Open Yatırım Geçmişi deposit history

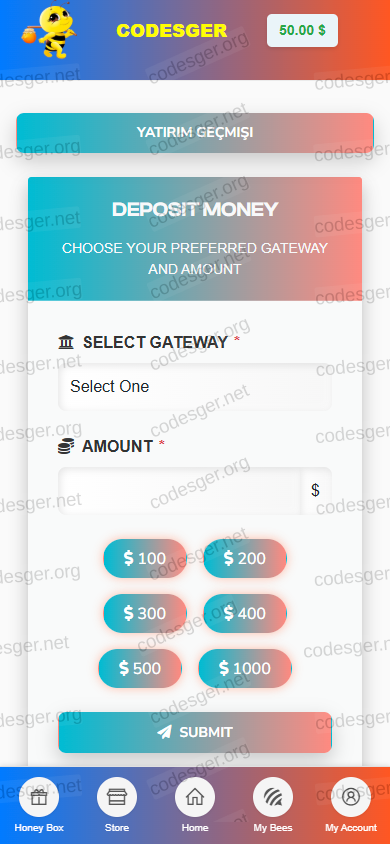pos(195,133)
